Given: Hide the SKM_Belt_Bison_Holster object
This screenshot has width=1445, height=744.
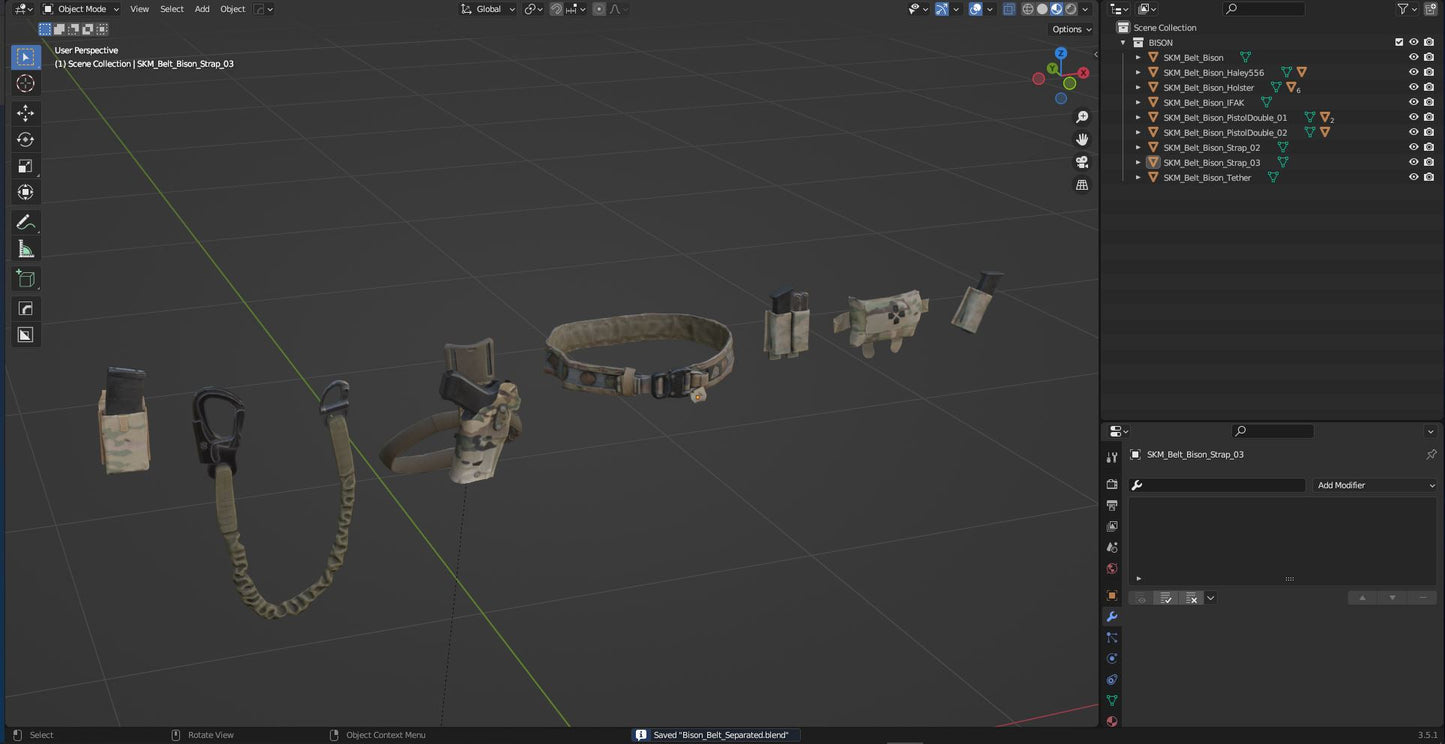Looking at the screenshot, I should 1413,87.
